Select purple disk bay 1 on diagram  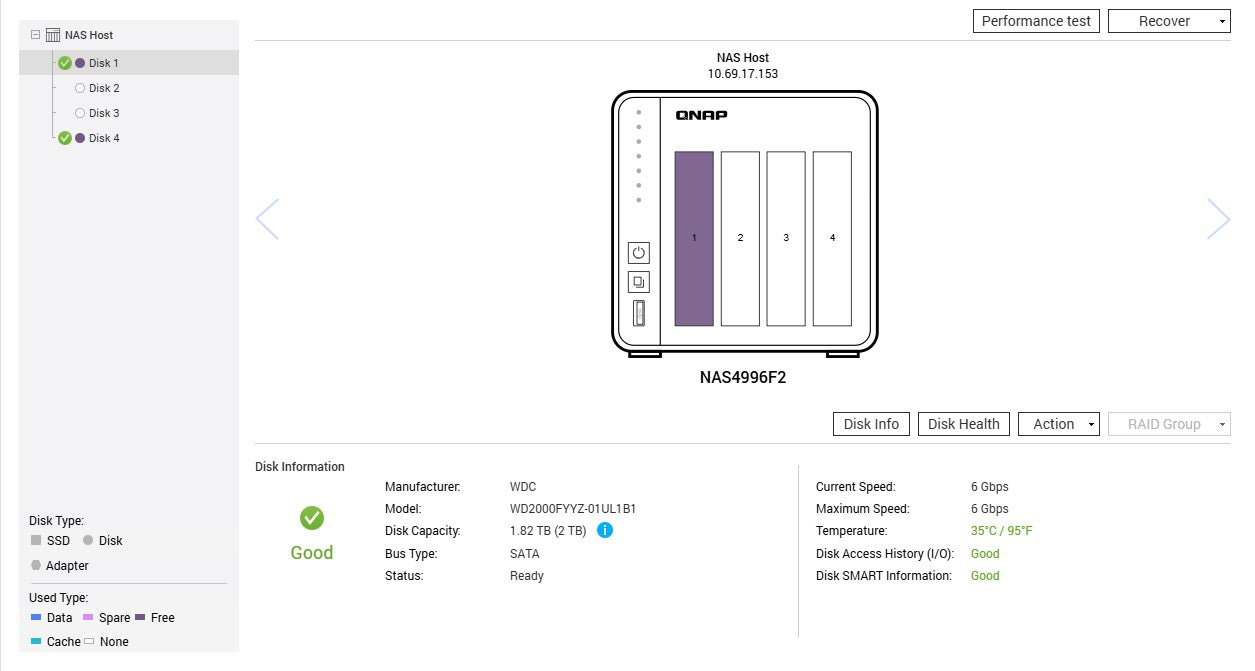click(x=694, y=238)
